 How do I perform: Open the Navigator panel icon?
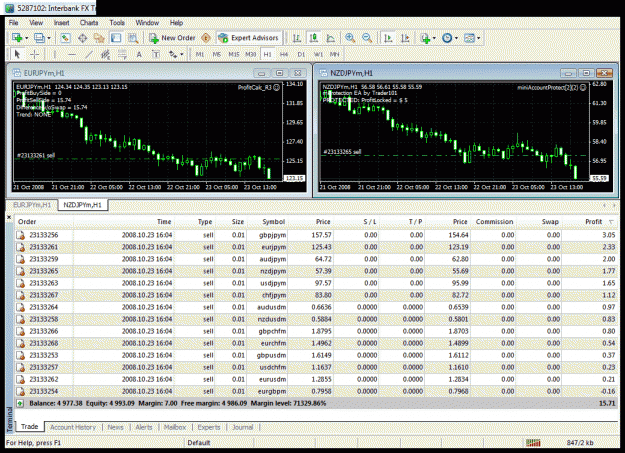tap(99, 38)
